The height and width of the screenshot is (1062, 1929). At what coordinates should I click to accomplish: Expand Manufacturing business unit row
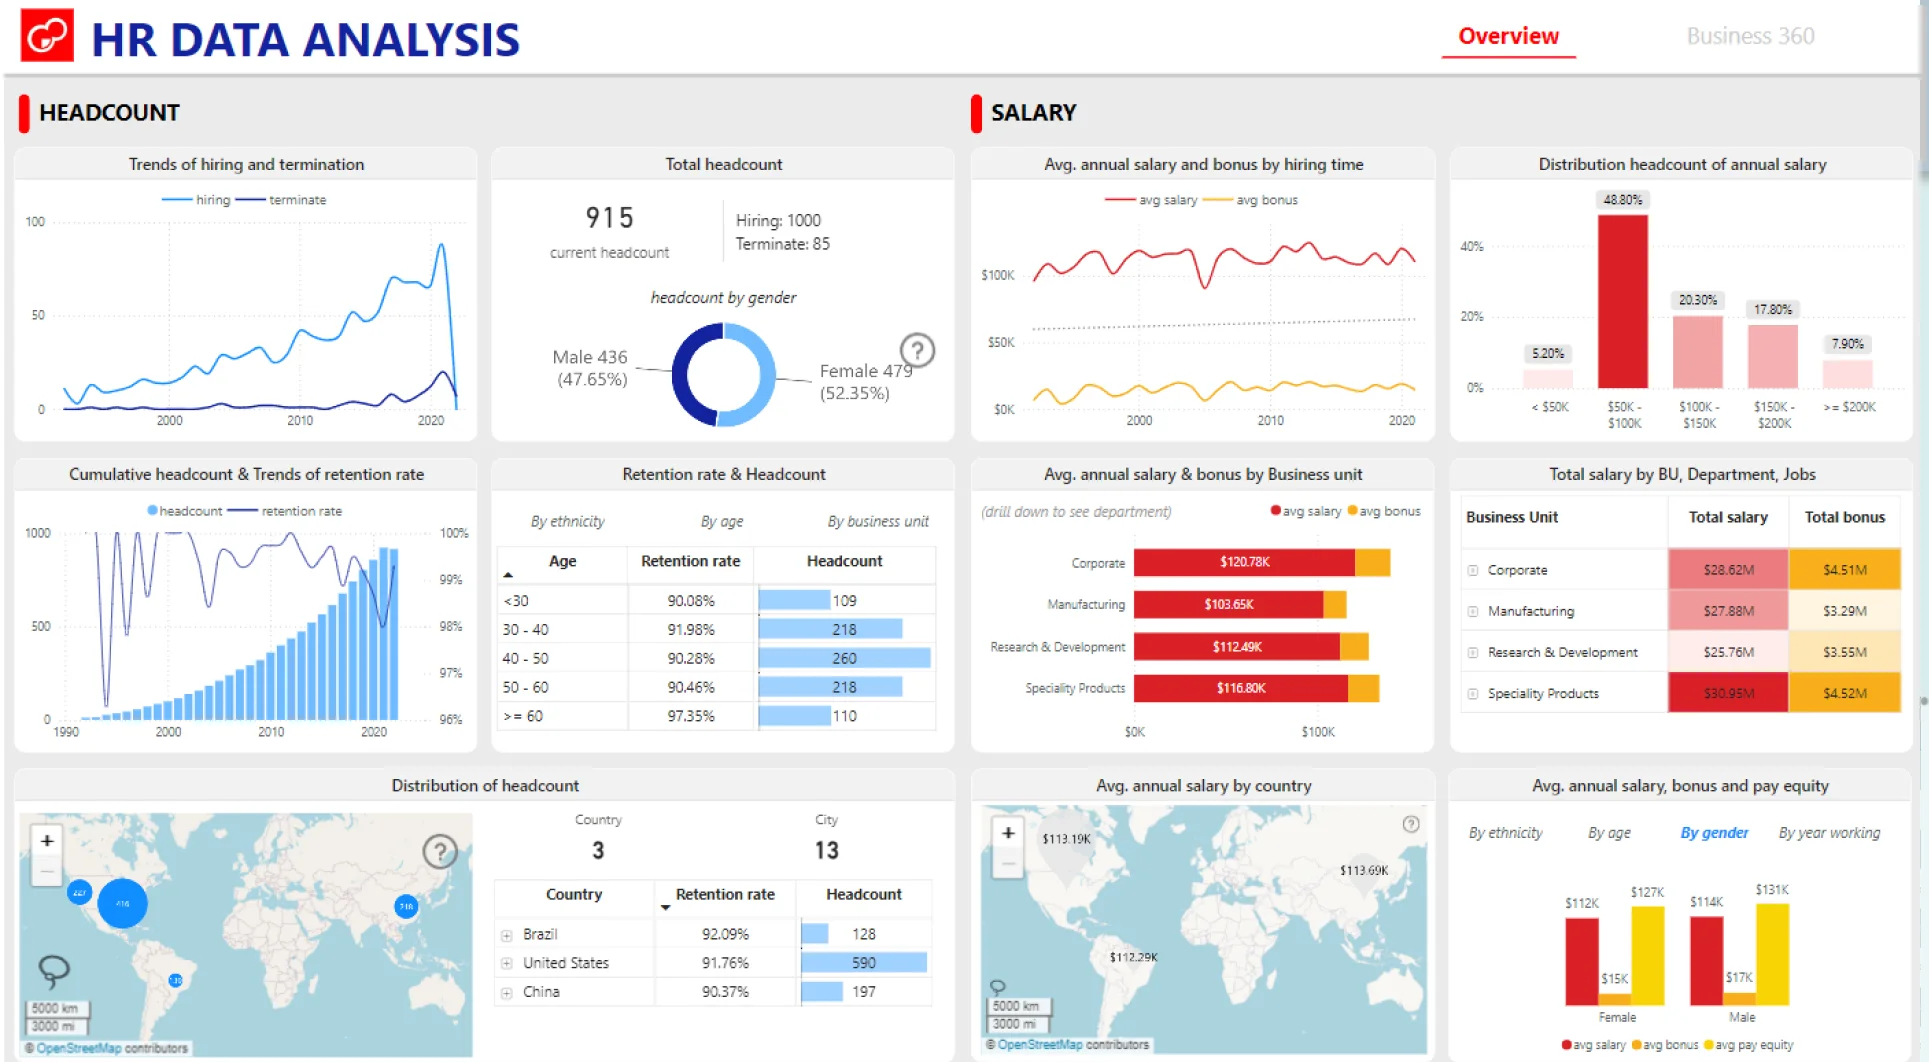[x=1473, y=611]
